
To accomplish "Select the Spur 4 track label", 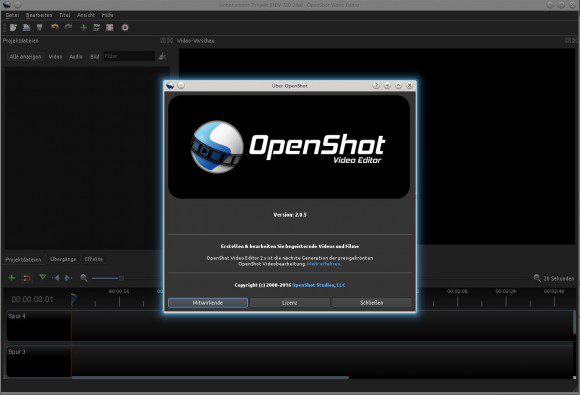I will coord(17,316).
